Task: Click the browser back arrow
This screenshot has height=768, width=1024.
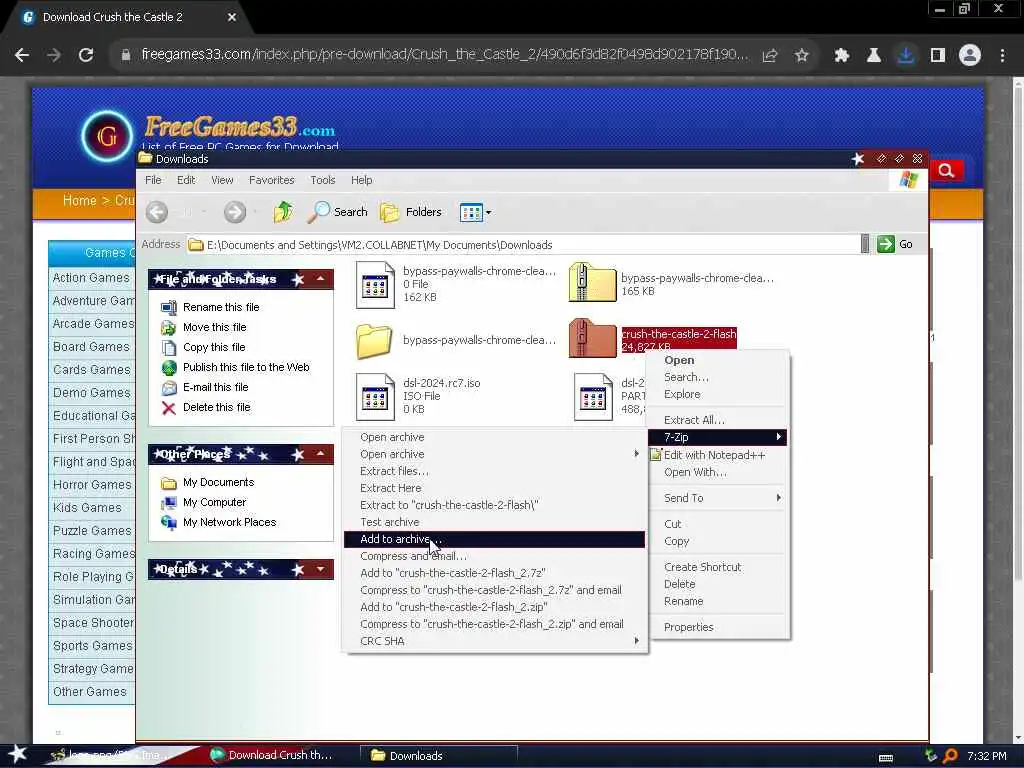Action: [22, 56]
